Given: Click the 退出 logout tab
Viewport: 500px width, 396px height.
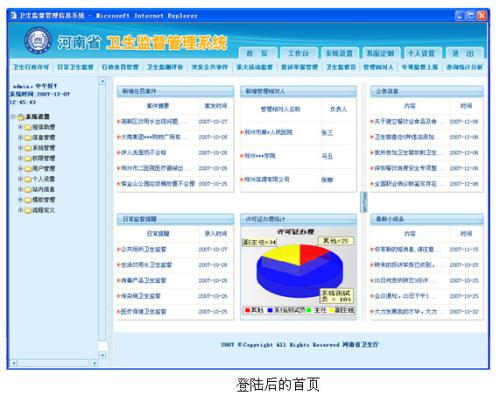Looking at the screenshot, I should tap(463, 53).
